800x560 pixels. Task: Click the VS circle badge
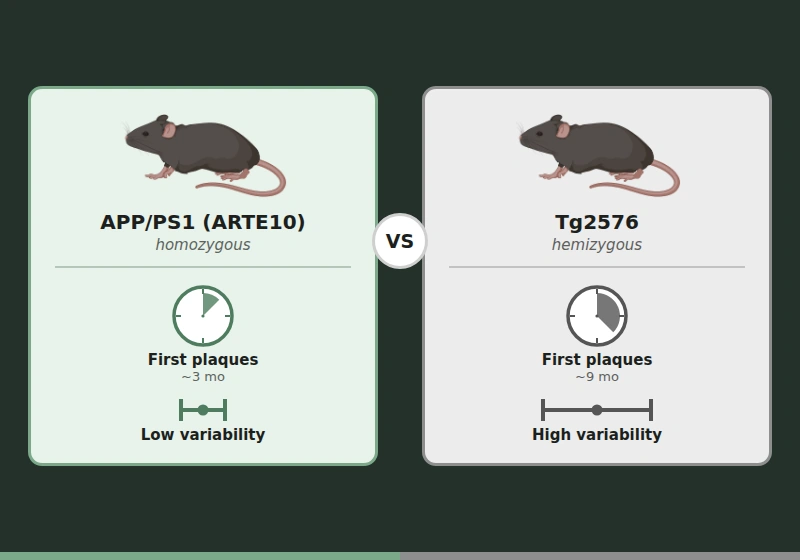pyautogui.click(x=400, y=241)
